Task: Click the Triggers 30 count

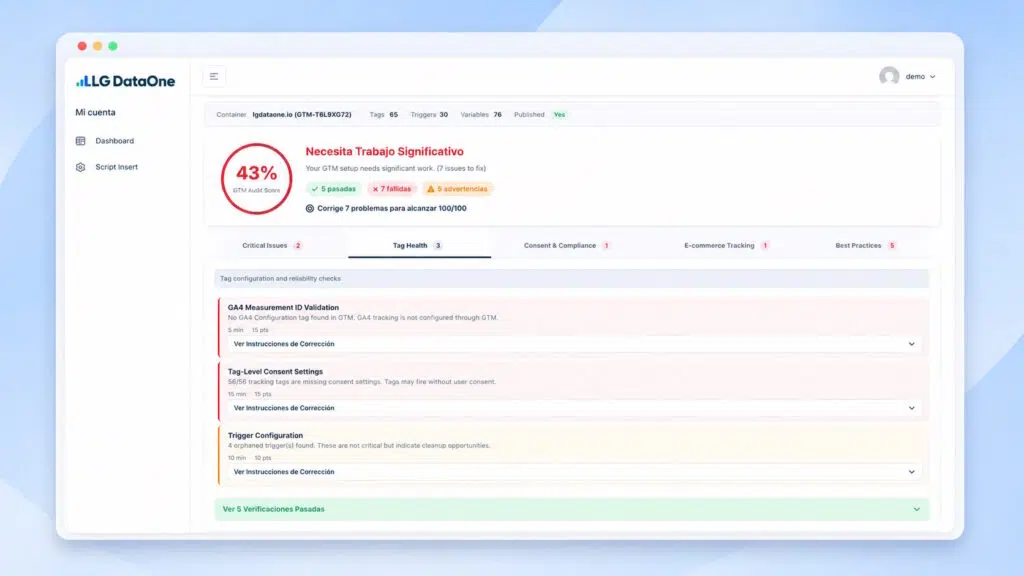Action: coord(429,114)
